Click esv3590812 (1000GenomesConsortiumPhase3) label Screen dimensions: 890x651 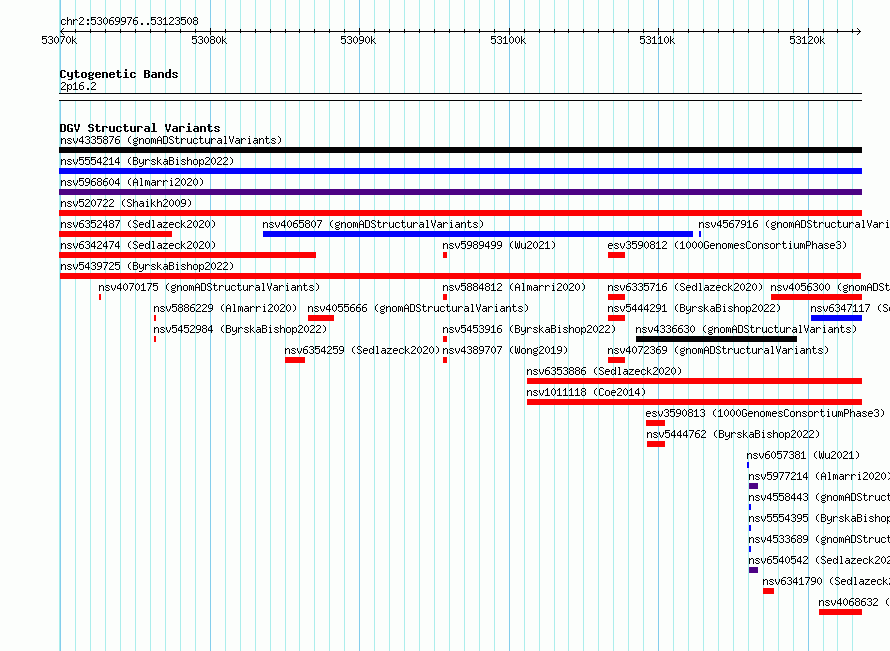tap(727, 245)
